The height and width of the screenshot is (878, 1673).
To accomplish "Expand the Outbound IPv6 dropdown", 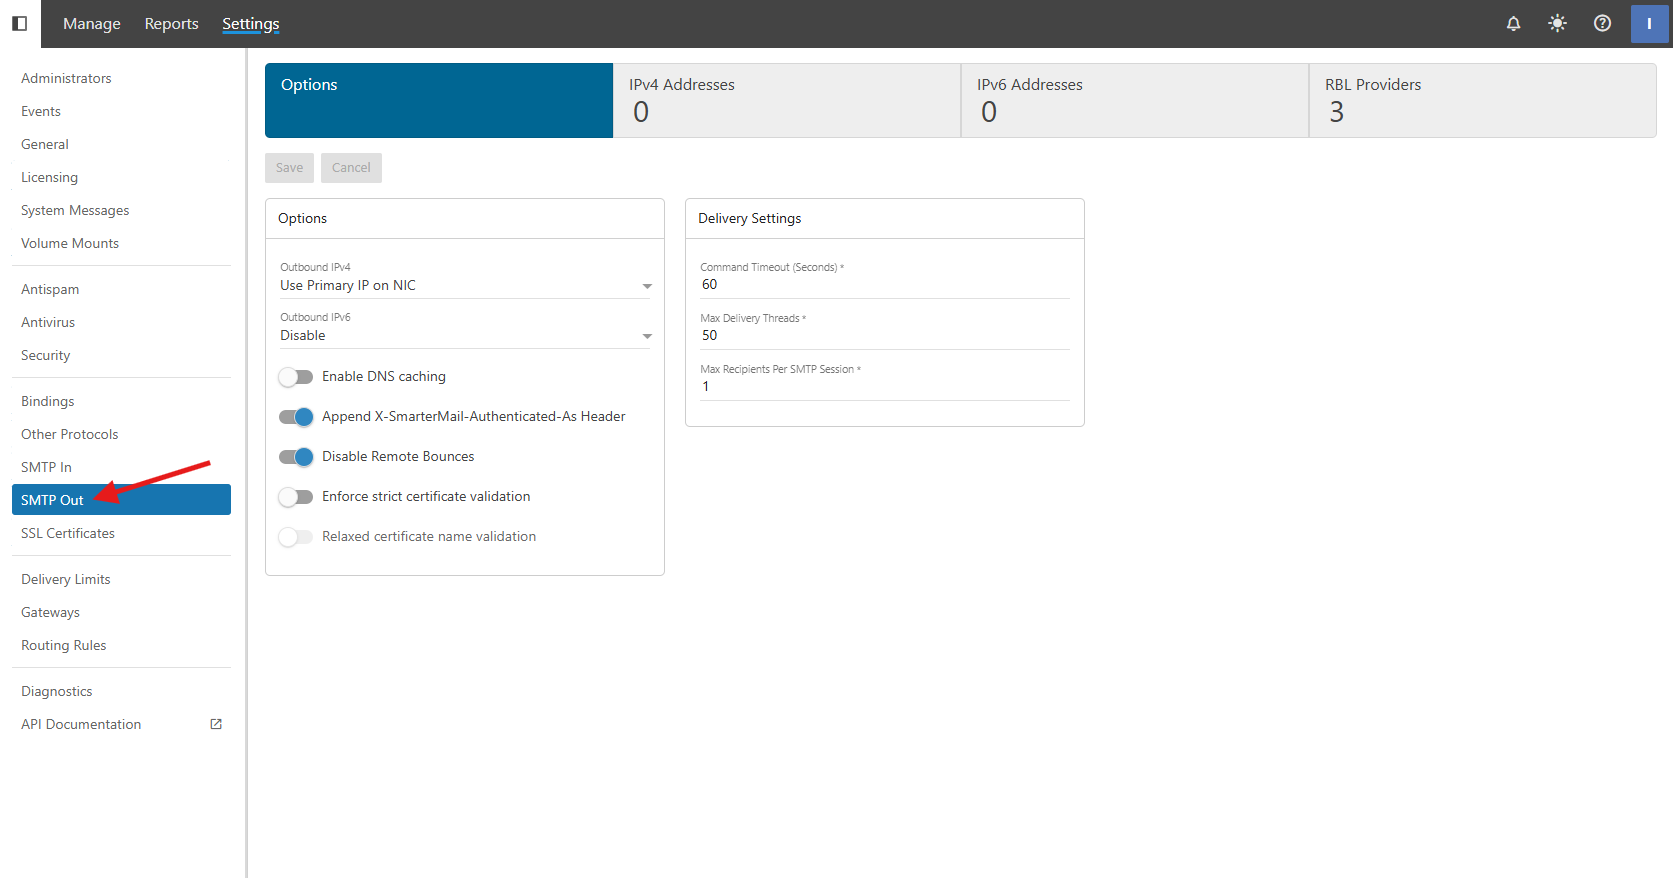I will click(465, 336).
